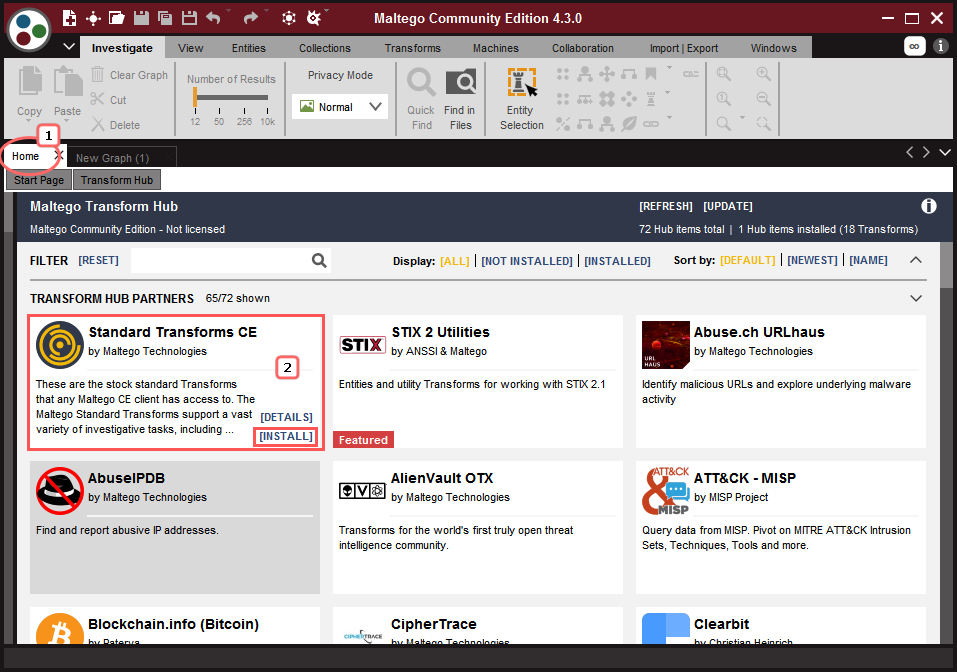Click the Transform Hub header info icon

tap(928, 206)
